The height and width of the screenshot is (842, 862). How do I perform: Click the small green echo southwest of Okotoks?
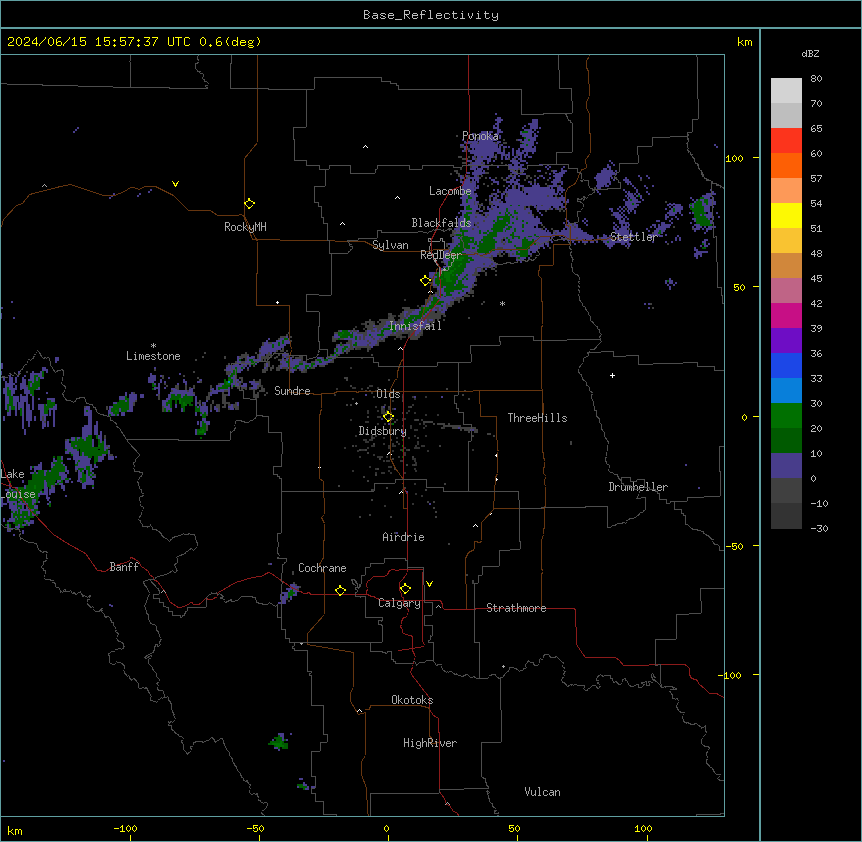tap(279, 743)
